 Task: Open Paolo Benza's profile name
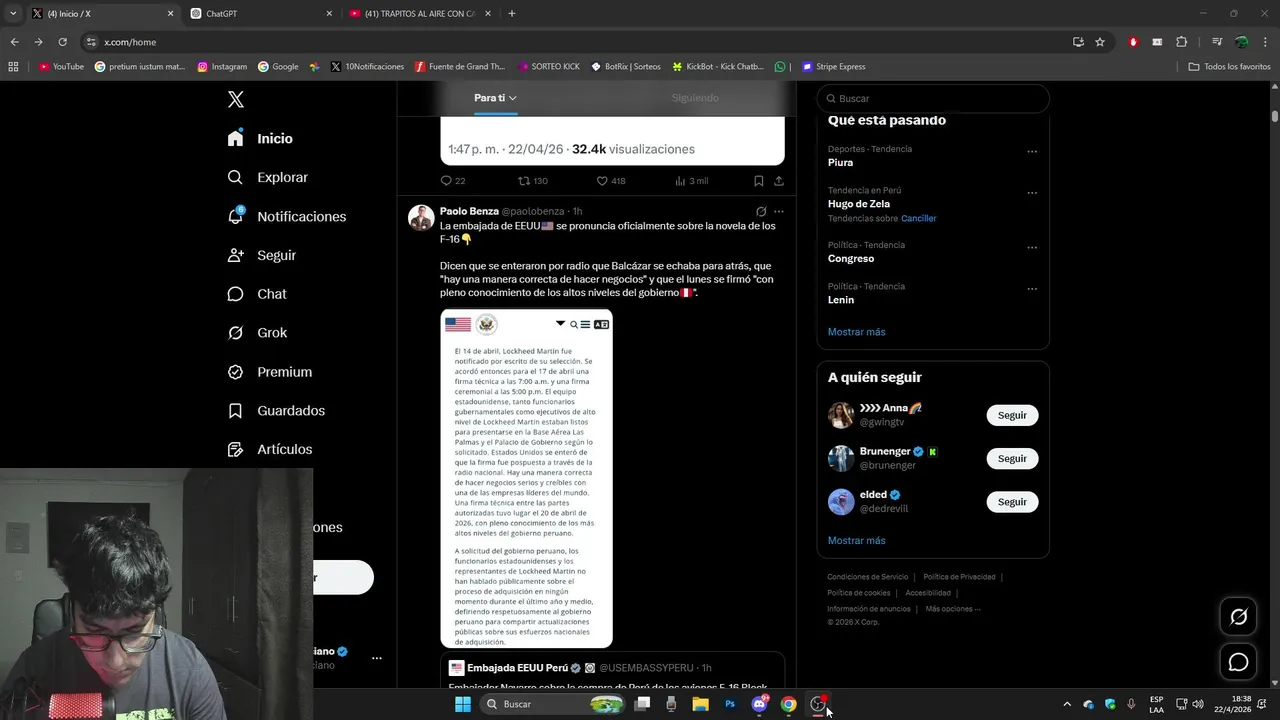(469, 211)
